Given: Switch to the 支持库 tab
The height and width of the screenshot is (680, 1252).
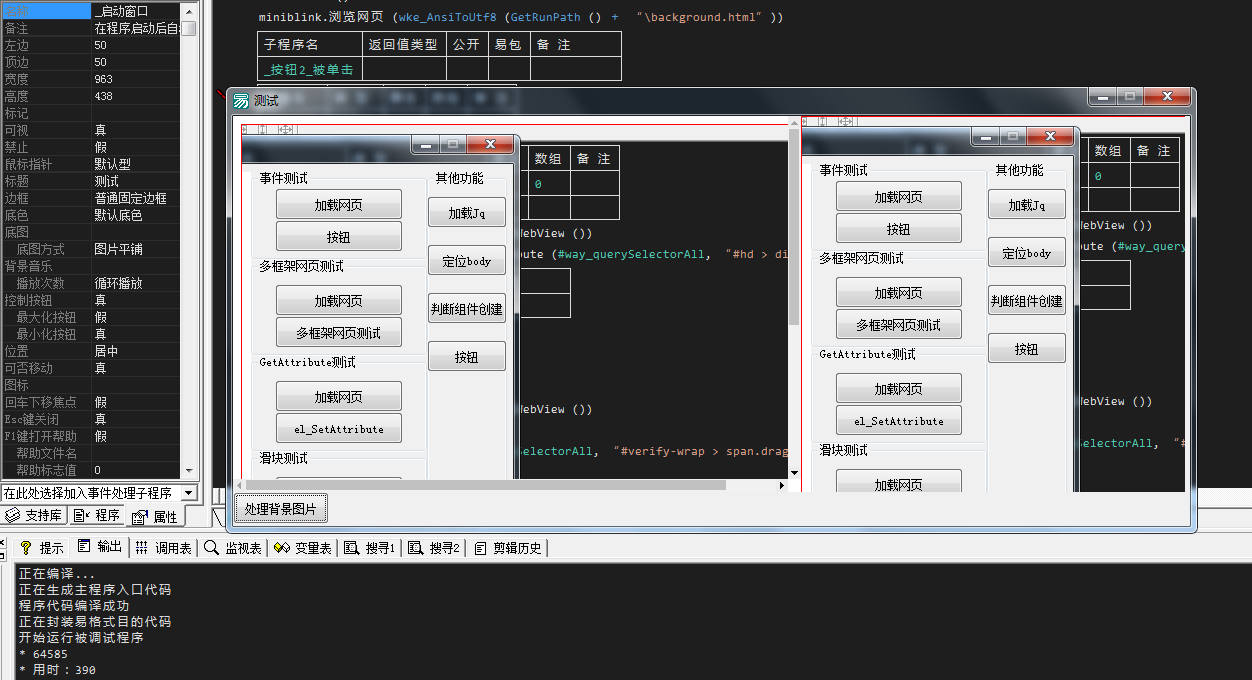Looking at the screenshot, I should (x=35, y=516).
